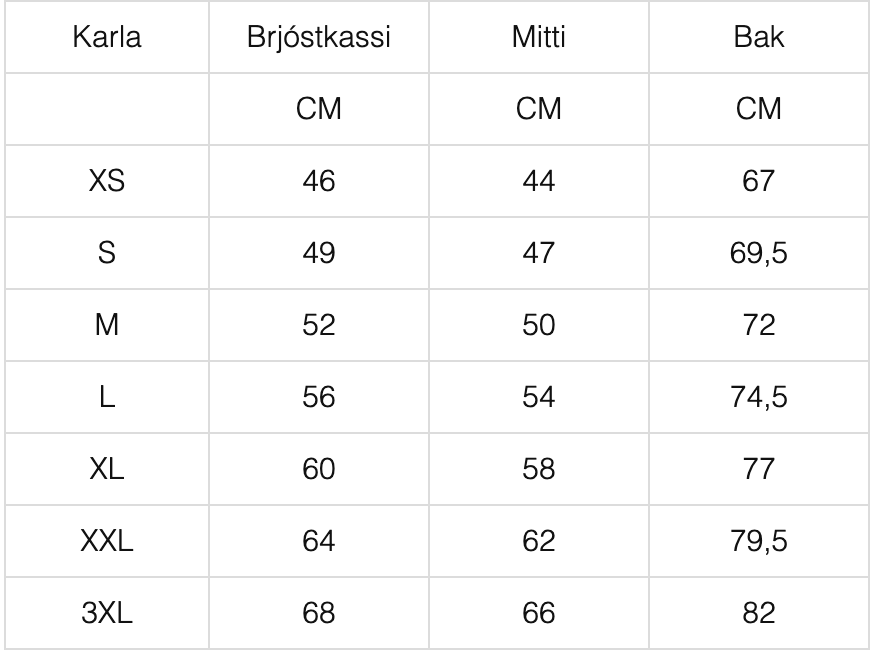The width and height of the screenshot is (874, 660).
Task: Click the XS size row label
Action: pyautogui.click(x=106, y=181)
